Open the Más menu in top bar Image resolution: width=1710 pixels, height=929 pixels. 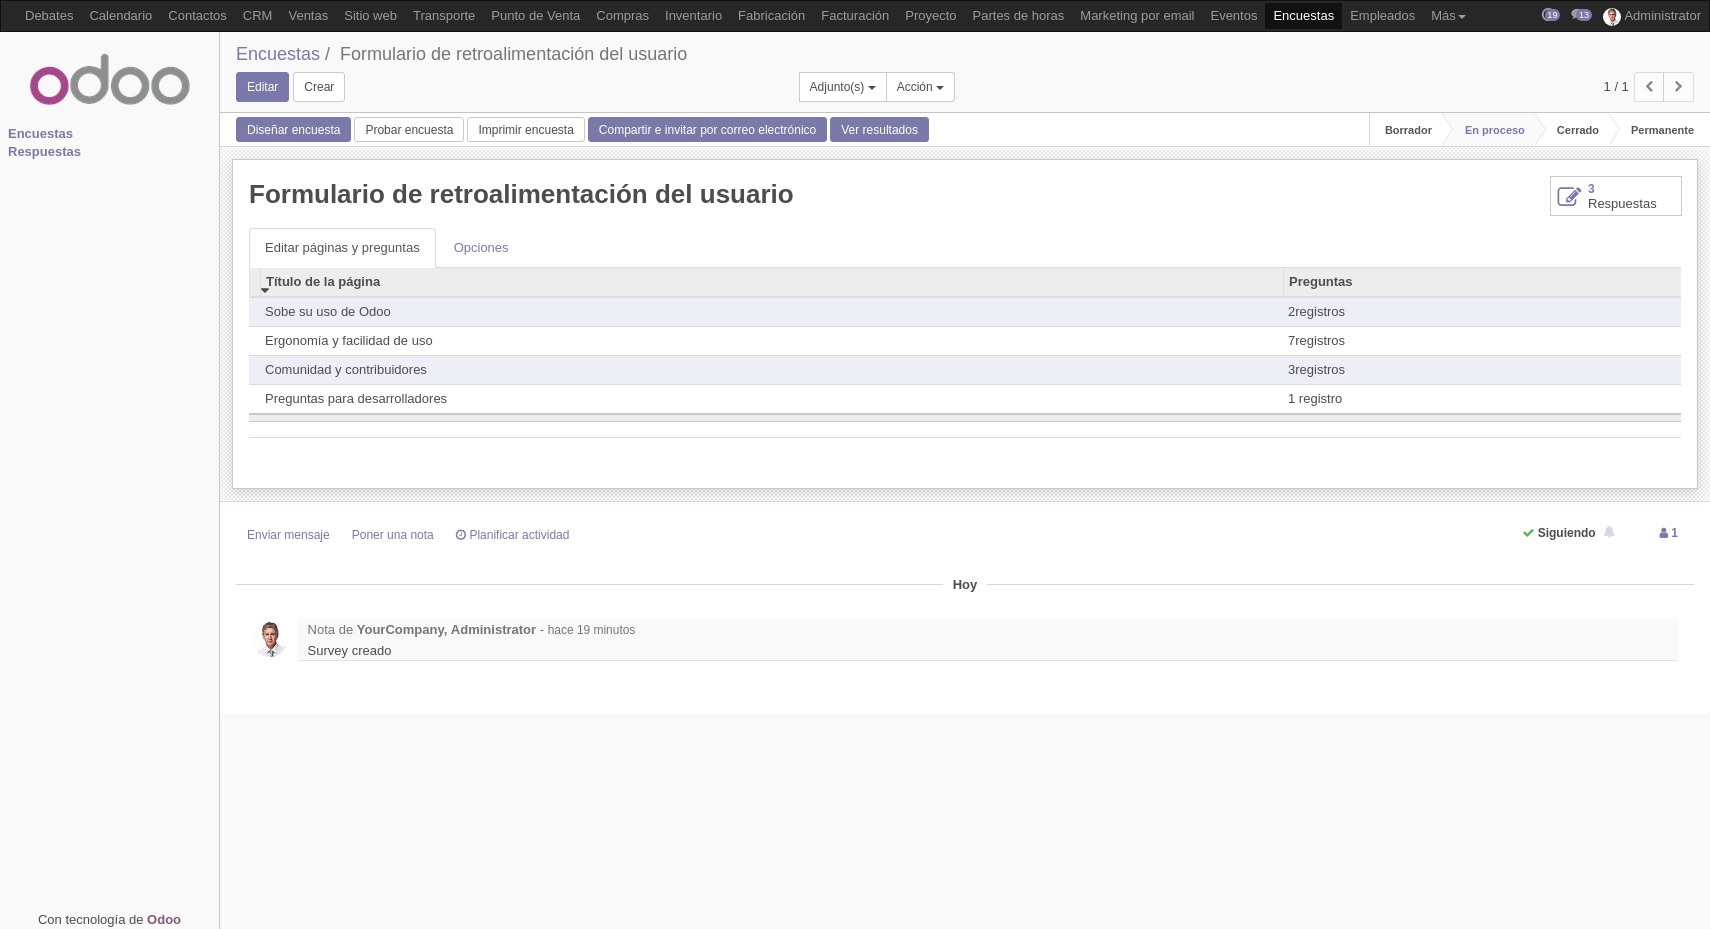1448,16
